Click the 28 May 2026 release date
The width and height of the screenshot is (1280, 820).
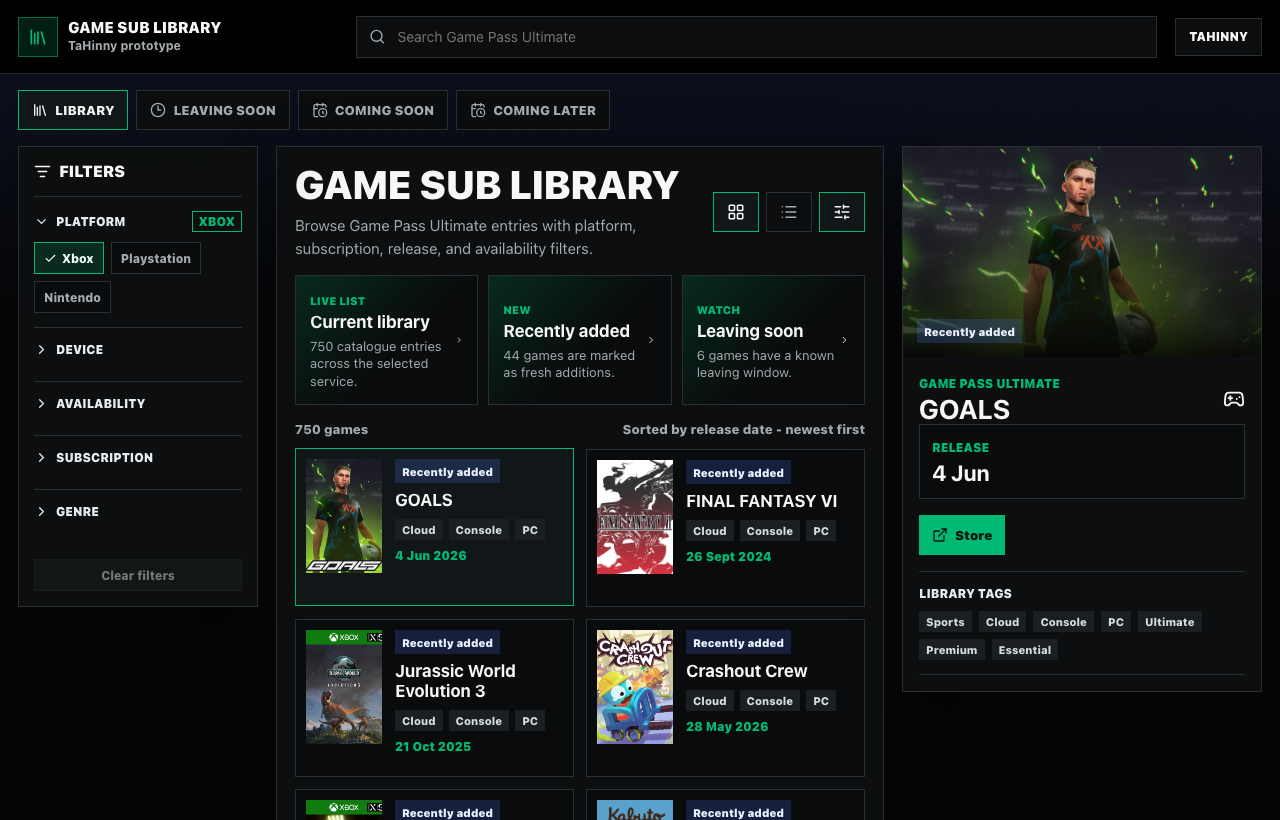pyautogui.click(x=727, y=727)
